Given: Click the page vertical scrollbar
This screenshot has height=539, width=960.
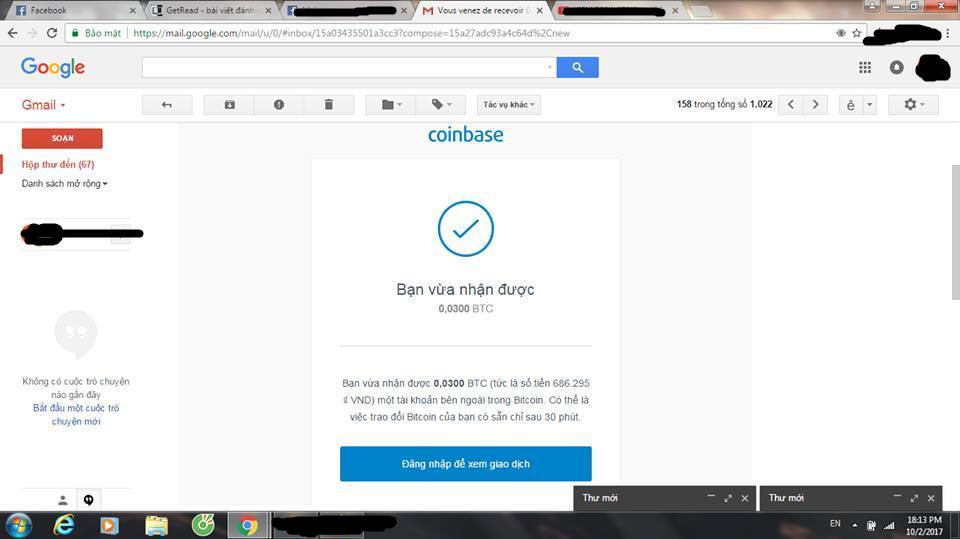Looking at the screenshot, I should (955, 233).
